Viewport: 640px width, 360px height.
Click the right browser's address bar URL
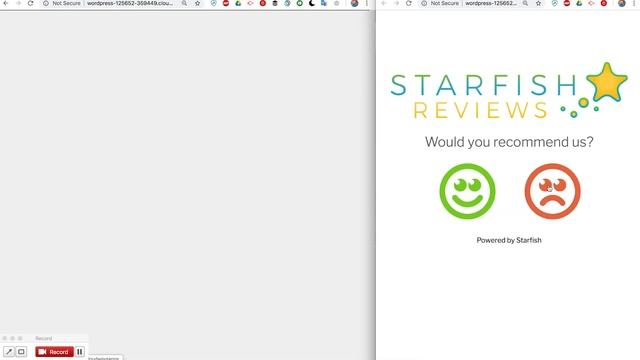click(491, 3)
